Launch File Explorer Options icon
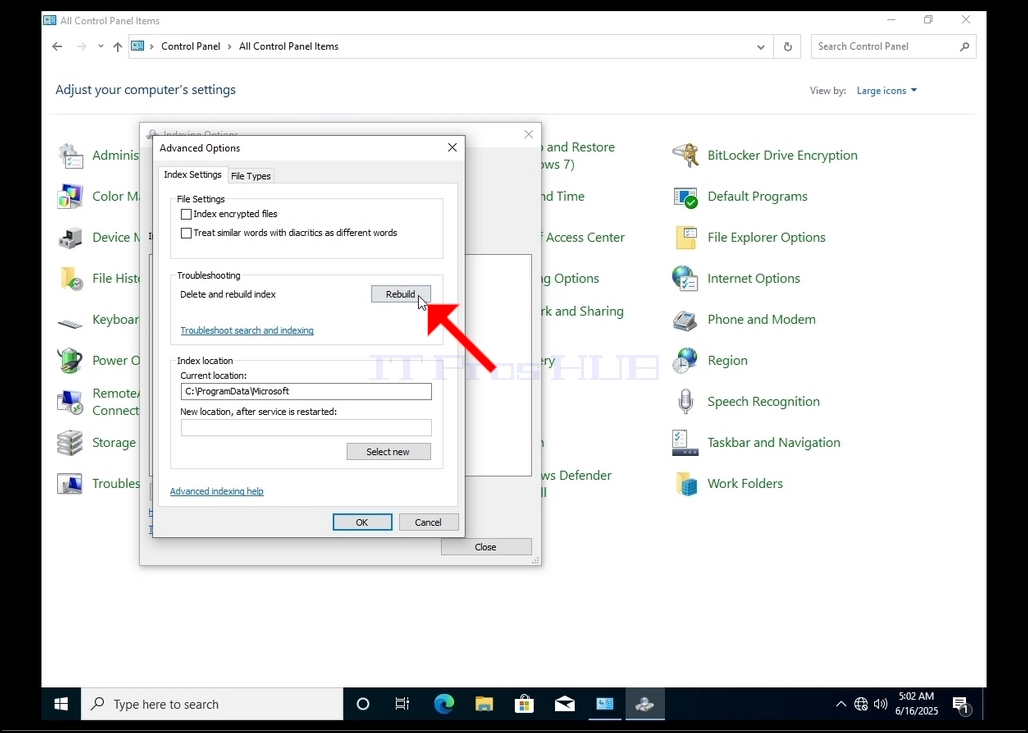1028x733 pixels. (685, 237)
